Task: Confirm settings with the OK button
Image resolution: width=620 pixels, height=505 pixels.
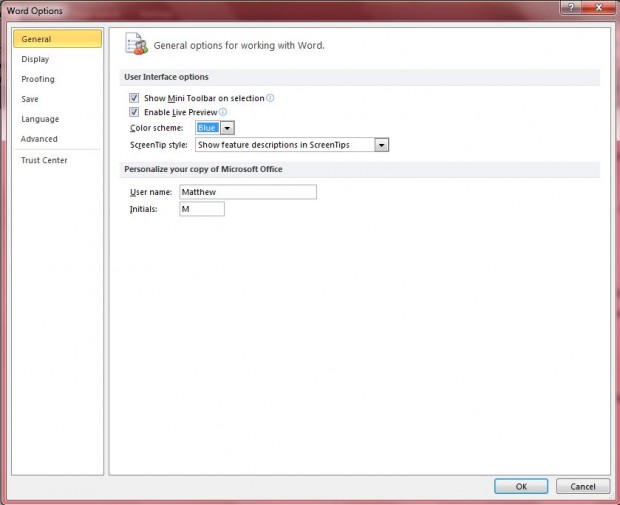Action: point(521,486)
